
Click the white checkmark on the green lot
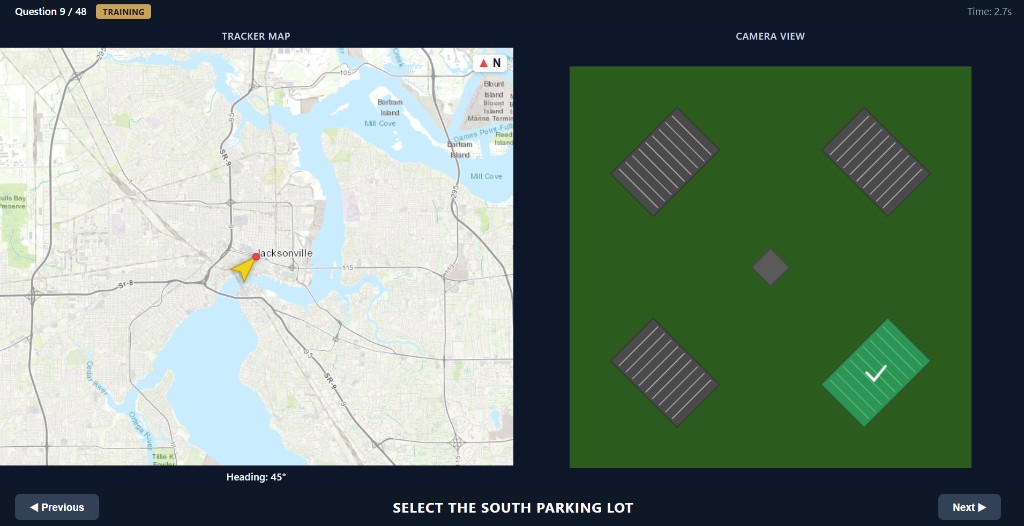(876, 373)
